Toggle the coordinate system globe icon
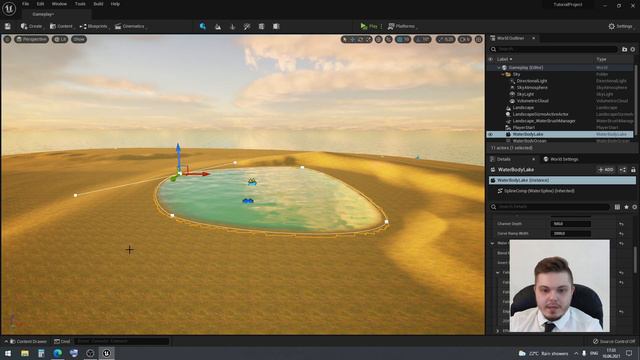640x360 pixels. (x=379, y=39)
